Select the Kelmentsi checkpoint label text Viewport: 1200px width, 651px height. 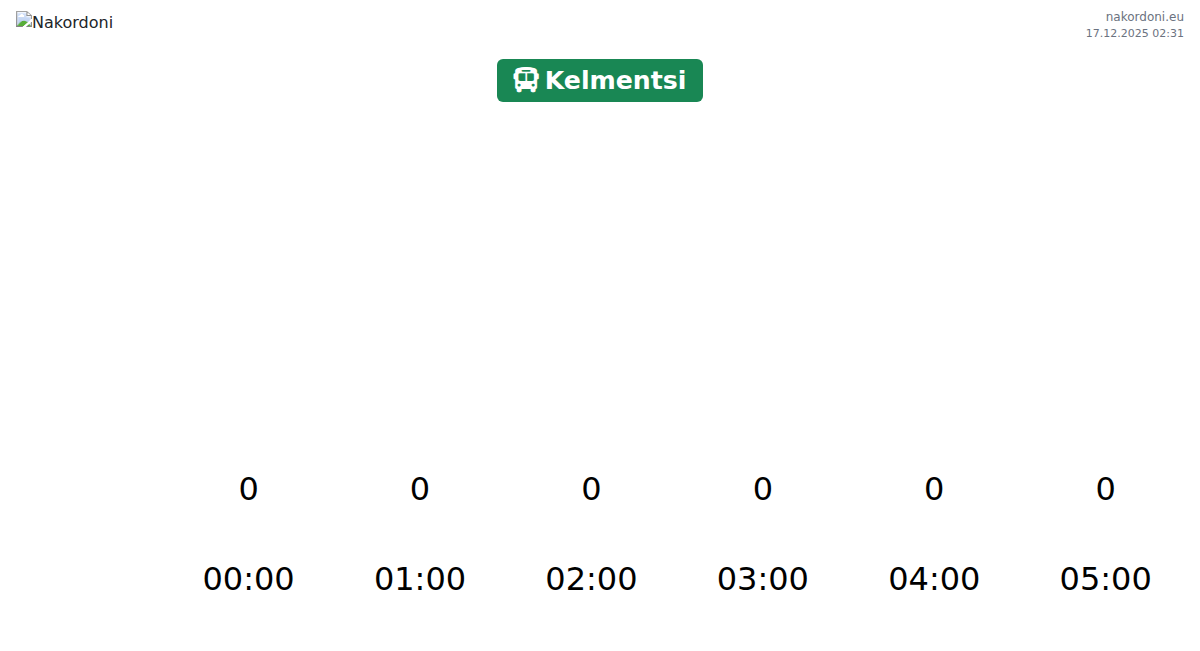tap(615, 81)
